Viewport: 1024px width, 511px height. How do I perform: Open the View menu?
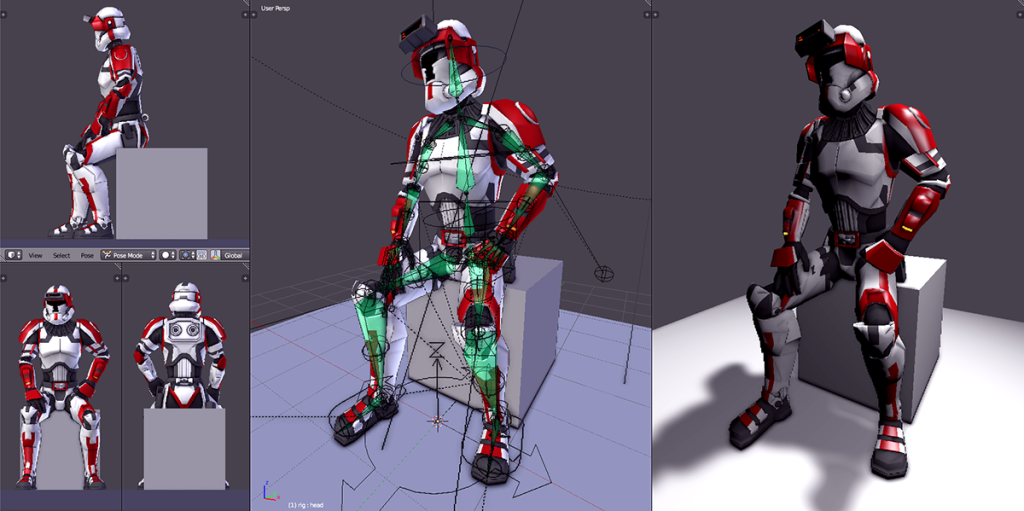pos(35,255)
